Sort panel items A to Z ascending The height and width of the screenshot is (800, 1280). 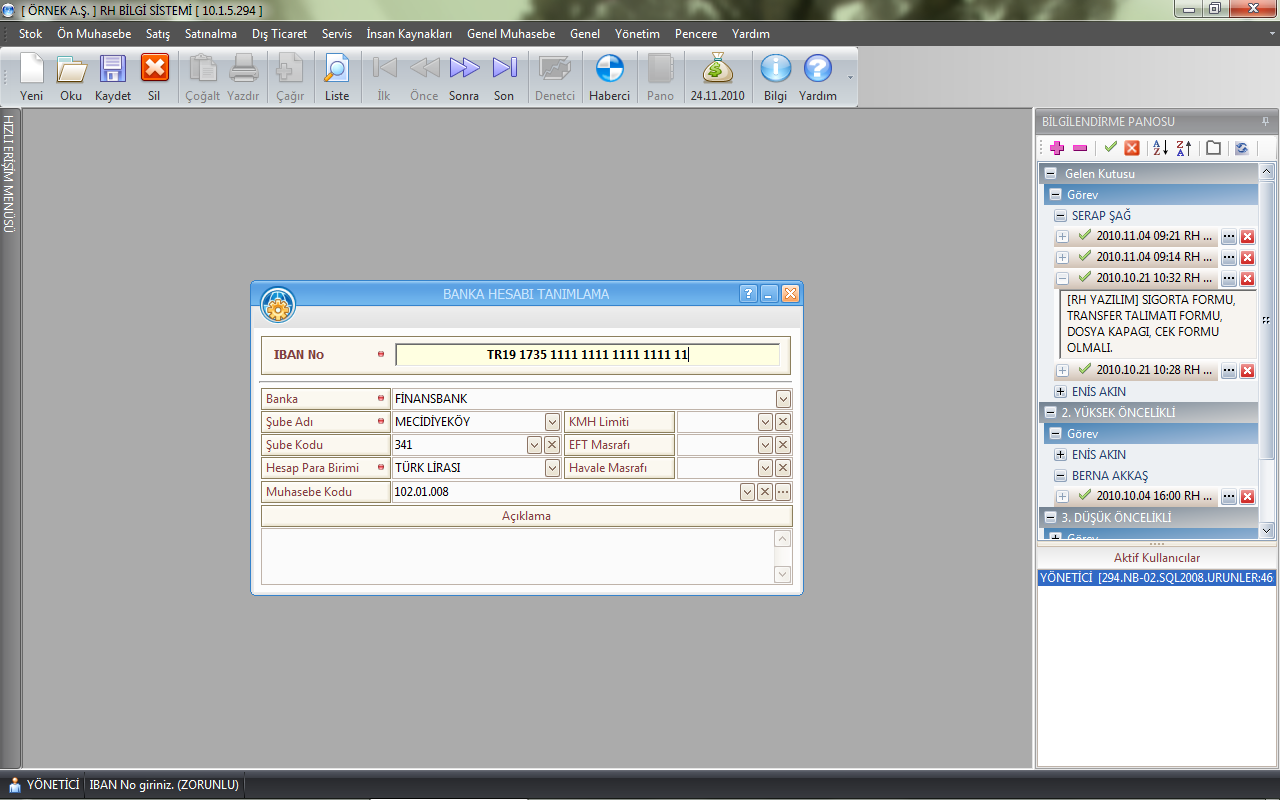1160,148
